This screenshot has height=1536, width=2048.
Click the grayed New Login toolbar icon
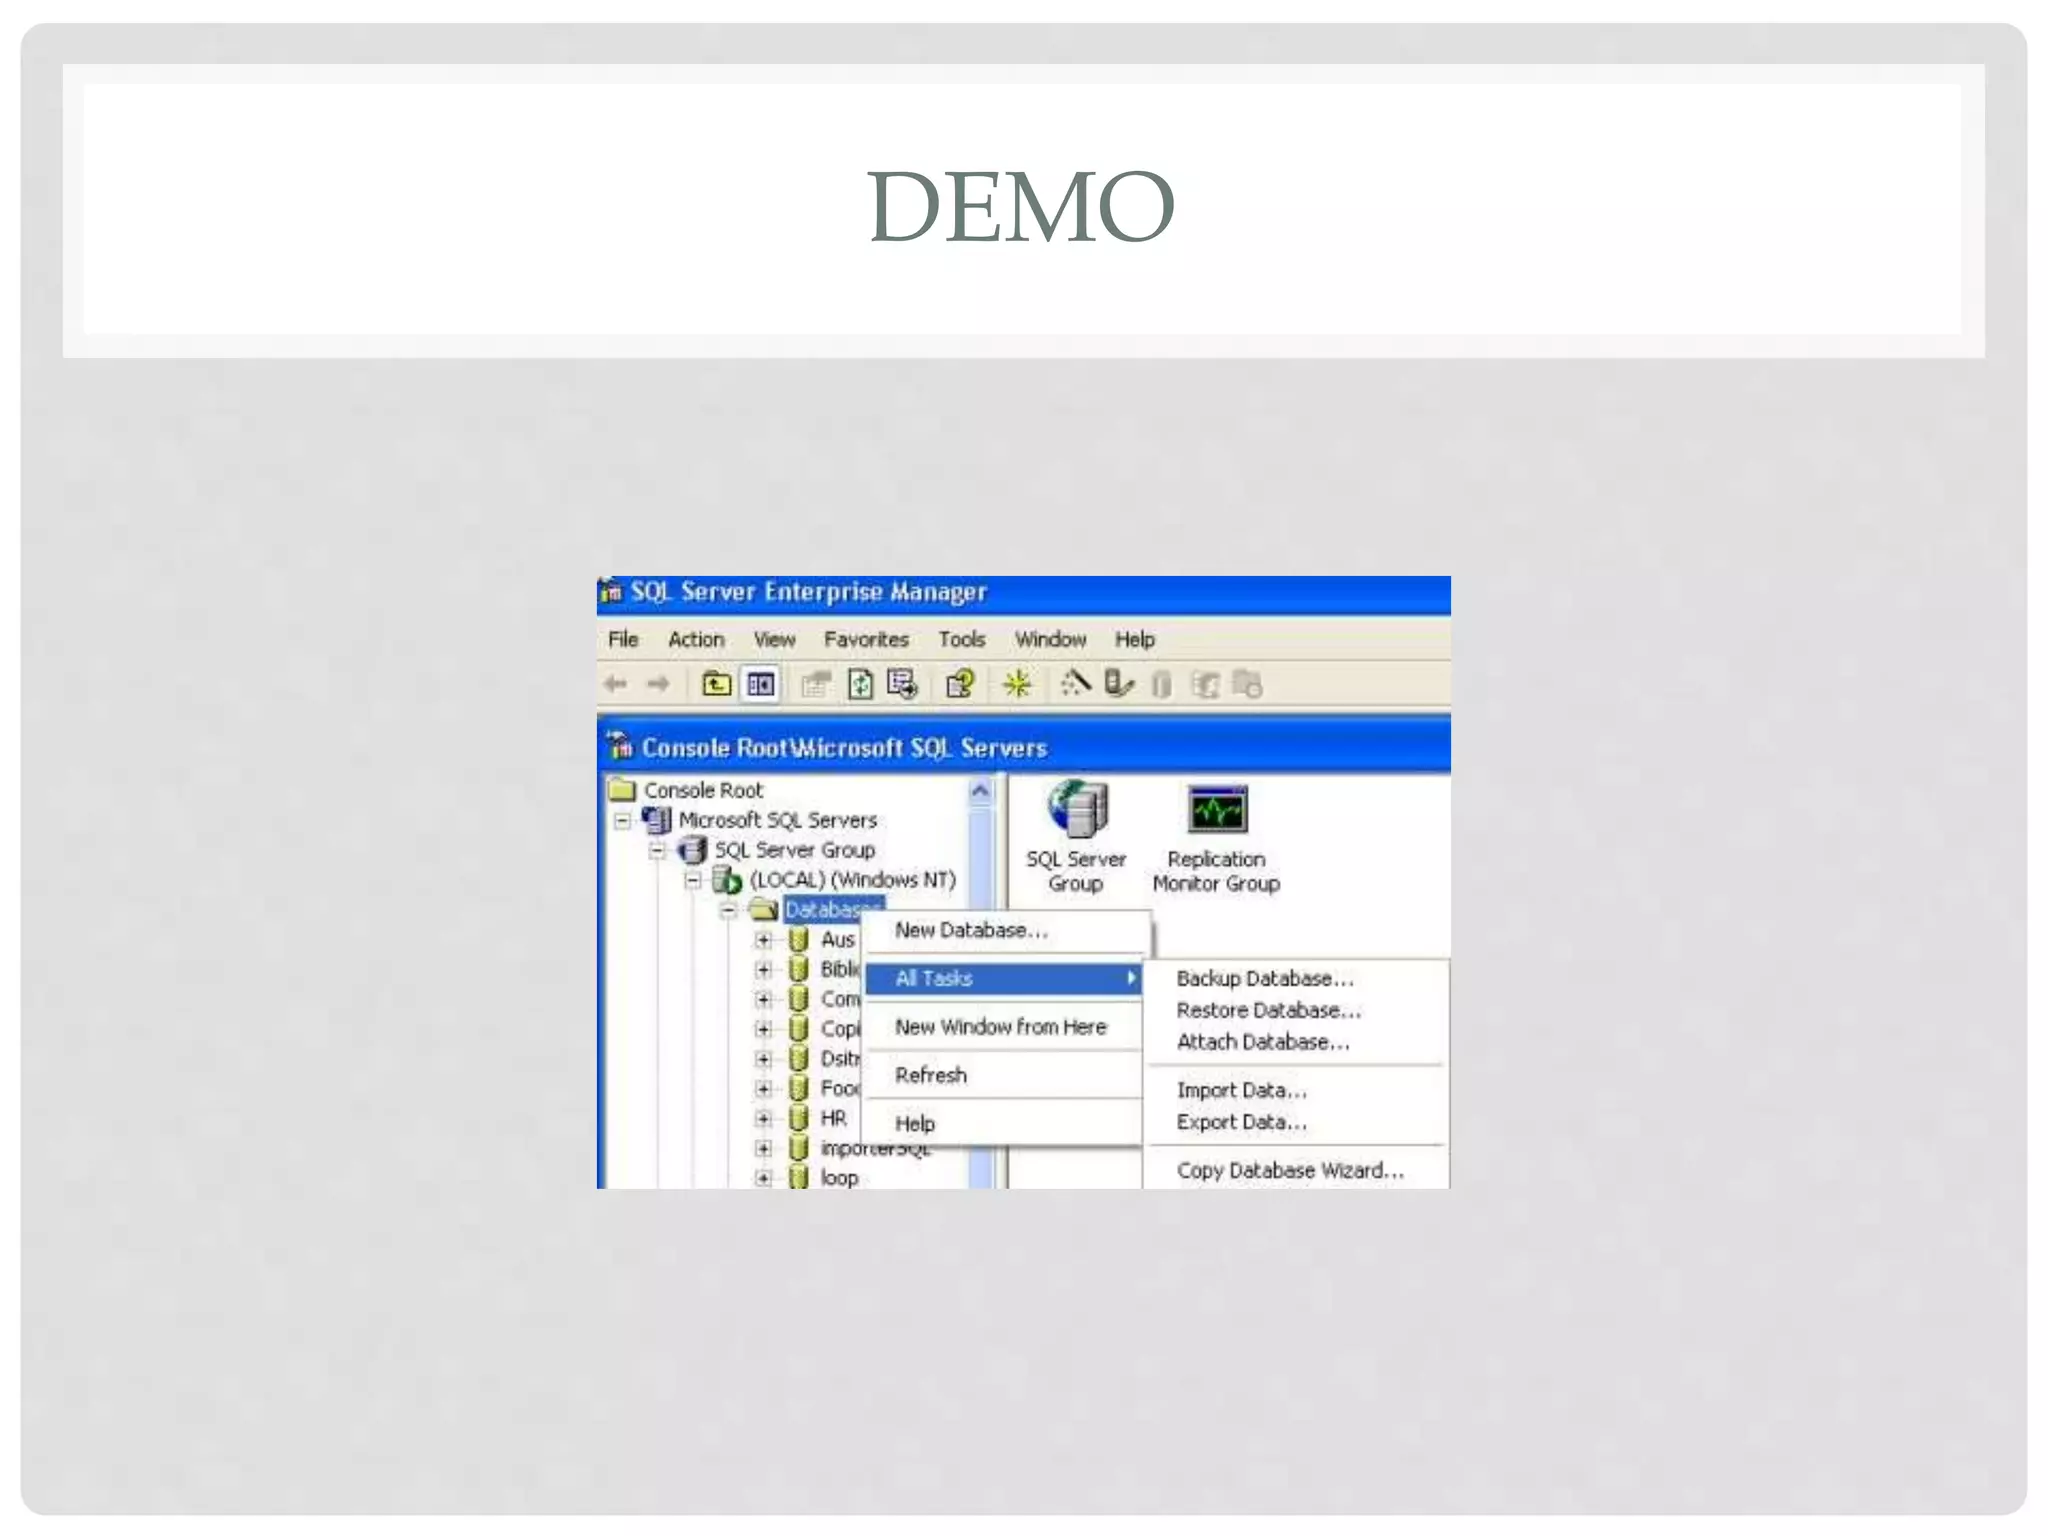pyautogui.click(x=1205, y=684)
